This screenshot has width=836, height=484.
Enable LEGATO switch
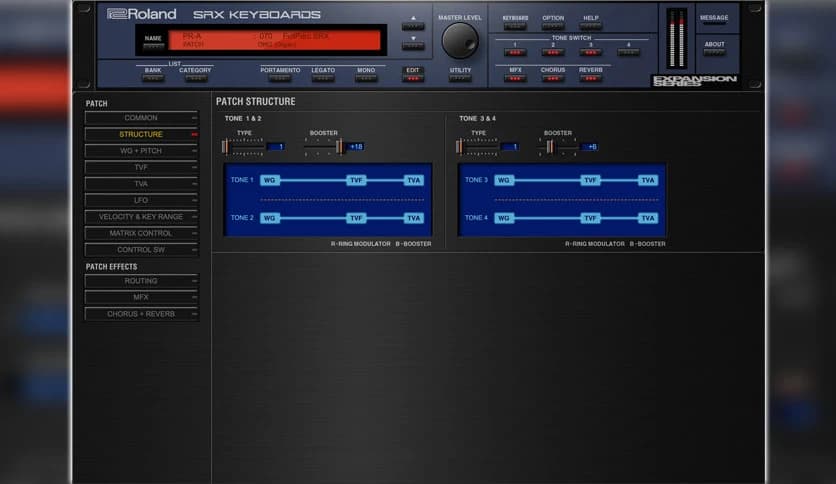pyautogui.click(x=323, y=78)
